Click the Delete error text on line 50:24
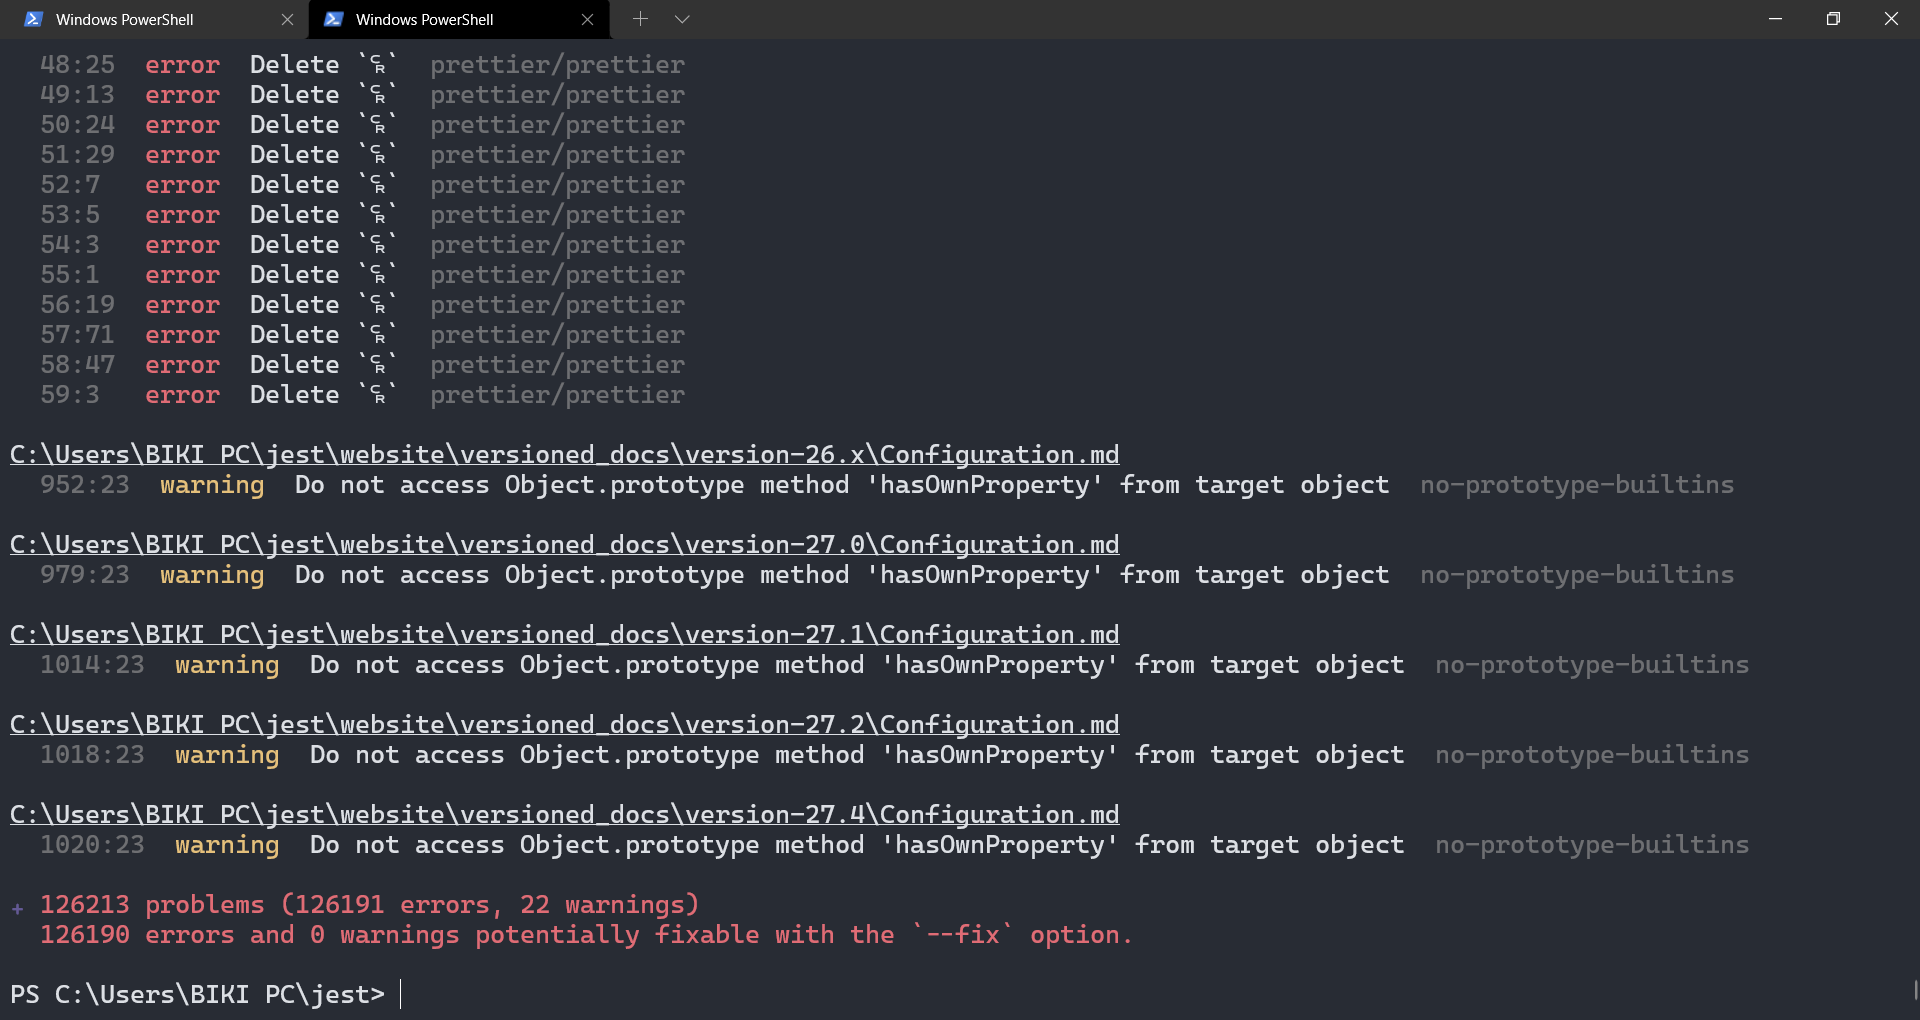Screen dimensions: 1920x1020 pyautogui.click(x=293, y=124)
